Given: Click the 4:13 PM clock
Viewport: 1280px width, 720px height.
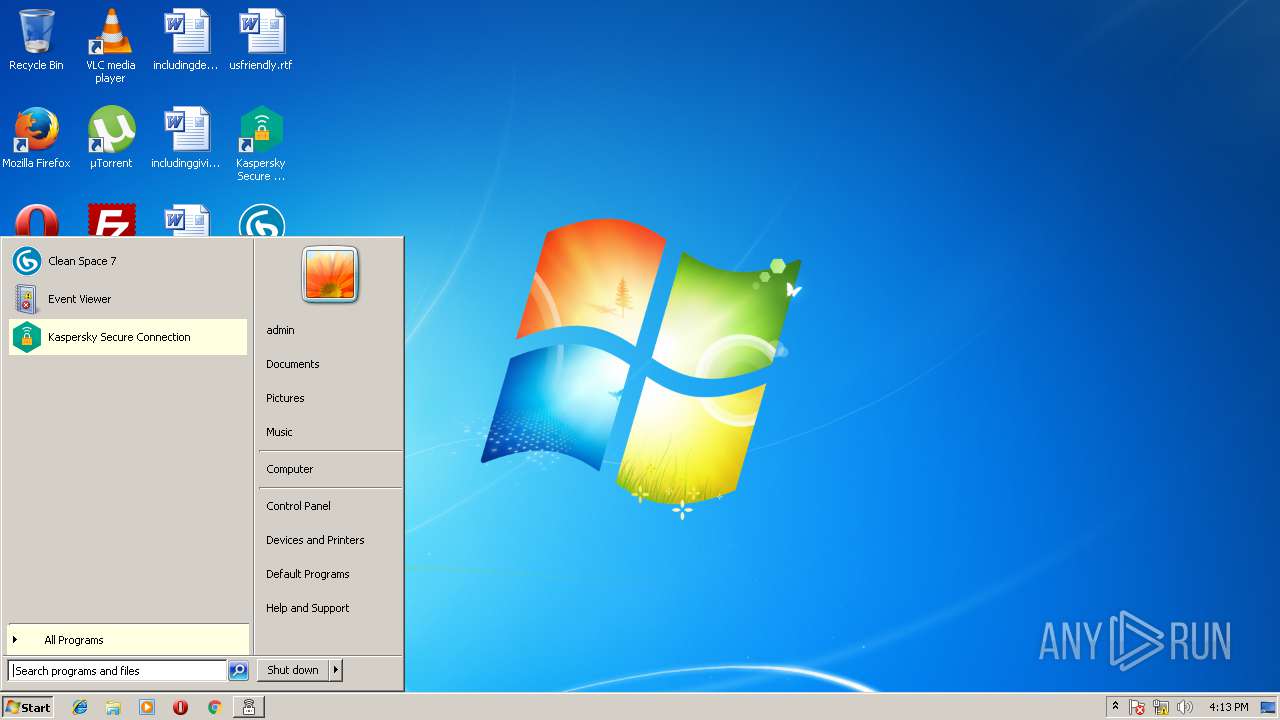Looking at the screenshot, I should (1228, 707).
